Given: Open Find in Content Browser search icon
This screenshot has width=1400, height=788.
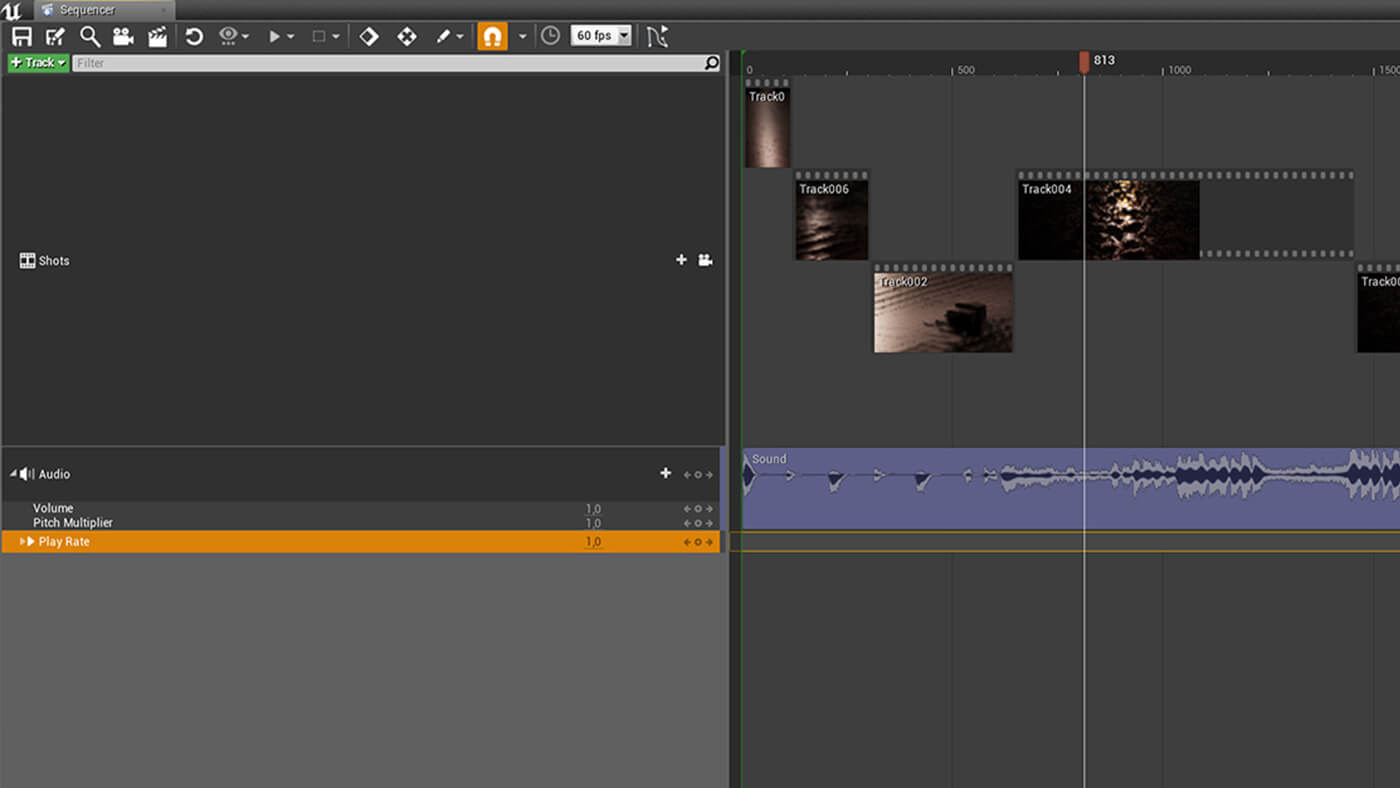Looking at the screenshot, I should pyautogui.click(x=89, y=36).
